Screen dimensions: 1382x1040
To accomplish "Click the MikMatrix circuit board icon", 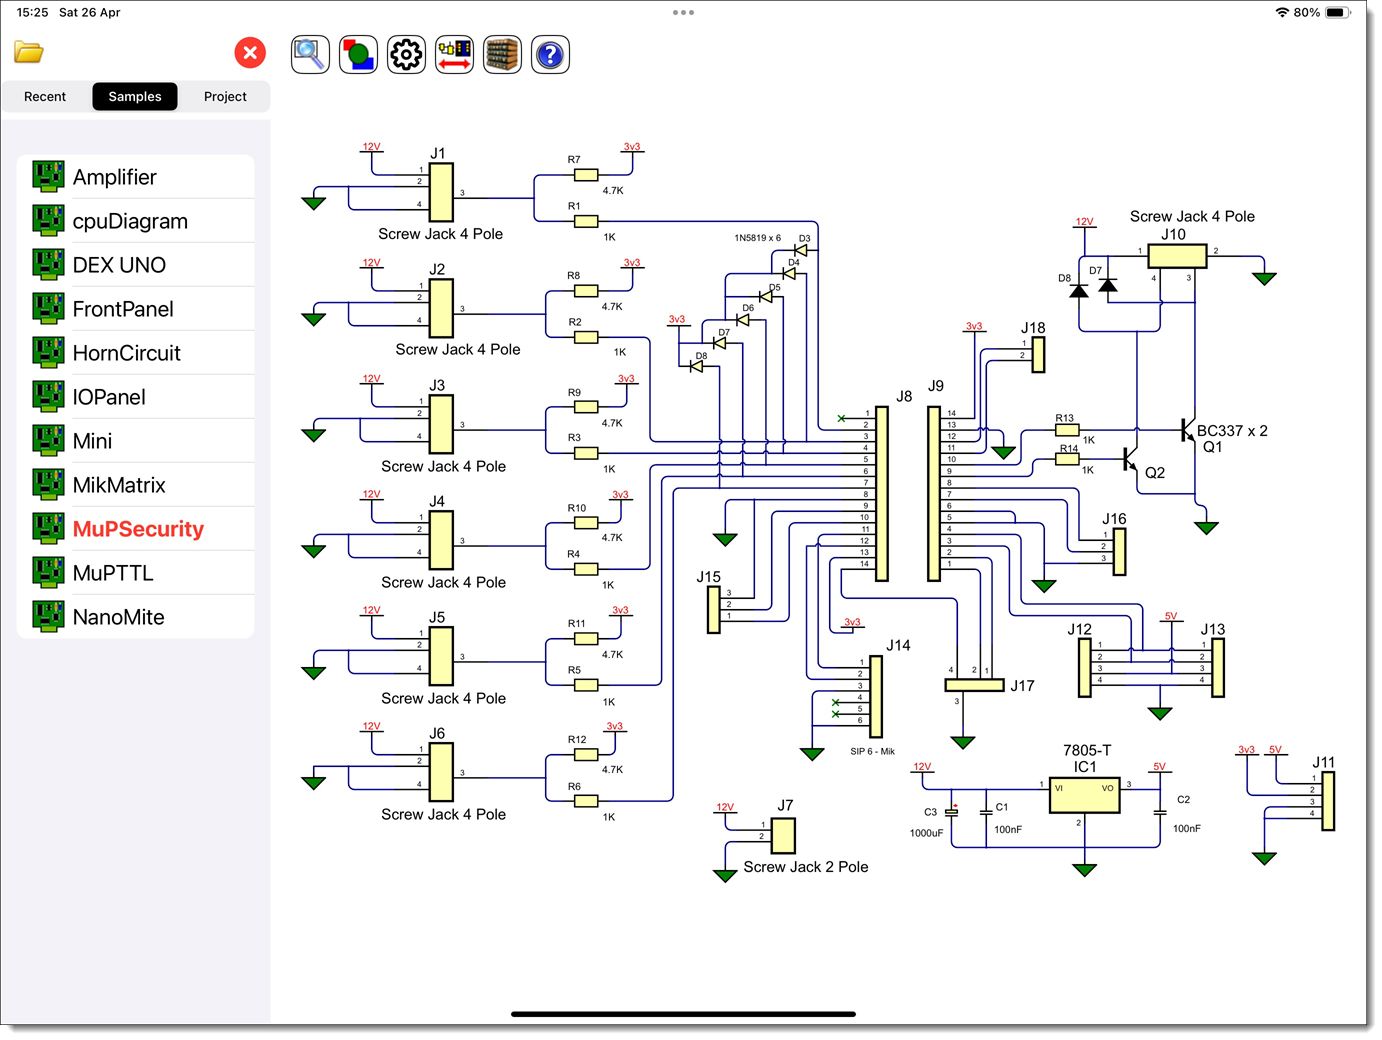I will point(48,484).
